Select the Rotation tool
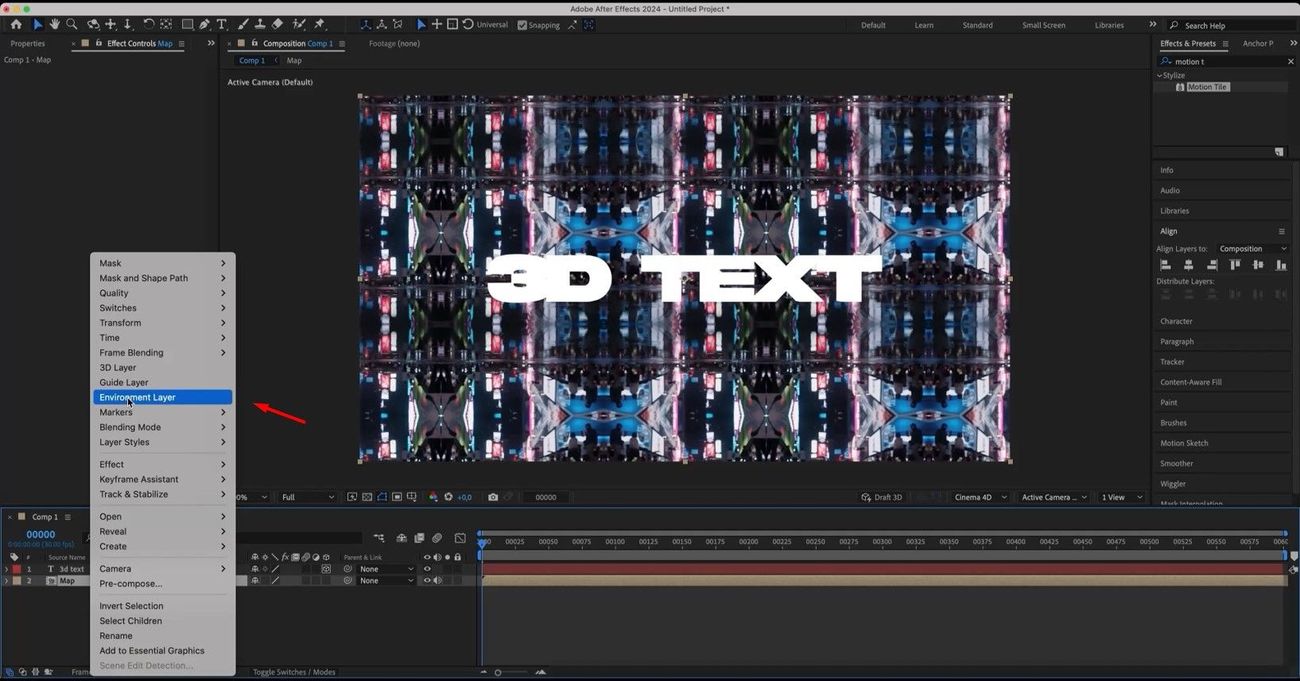The height and width of the screenshot is (681, 1300). pyautogui.click(x=148, y=24)
